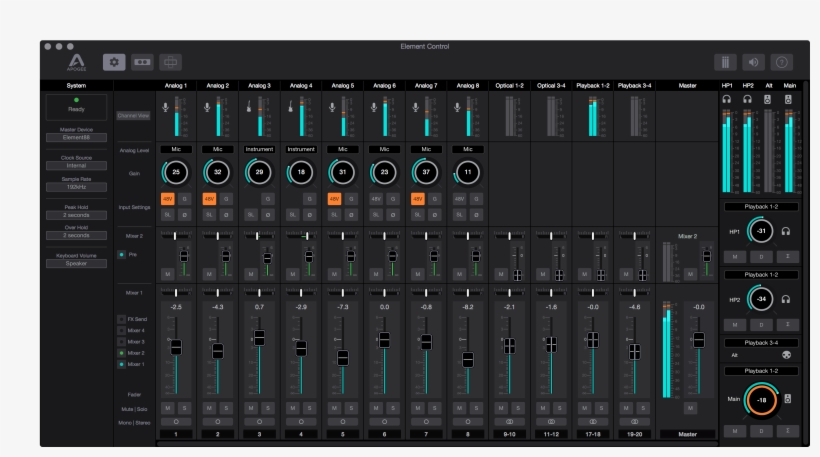Mute Analog 7 in Mixer 1
This screenshot has height=457, width=820.
[x=418, y=408]
